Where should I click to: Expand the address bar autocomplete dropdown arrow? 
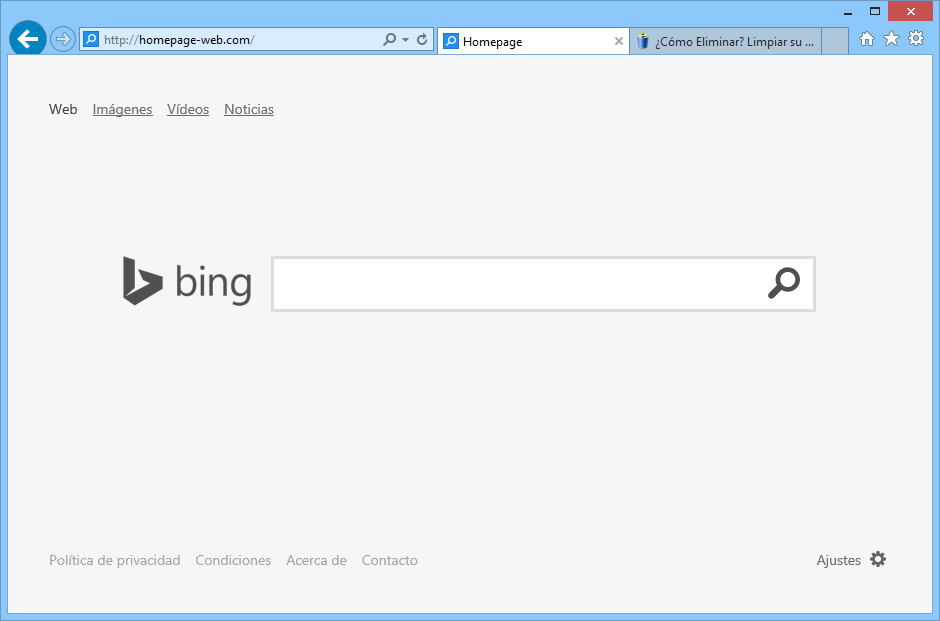[405, 40]
